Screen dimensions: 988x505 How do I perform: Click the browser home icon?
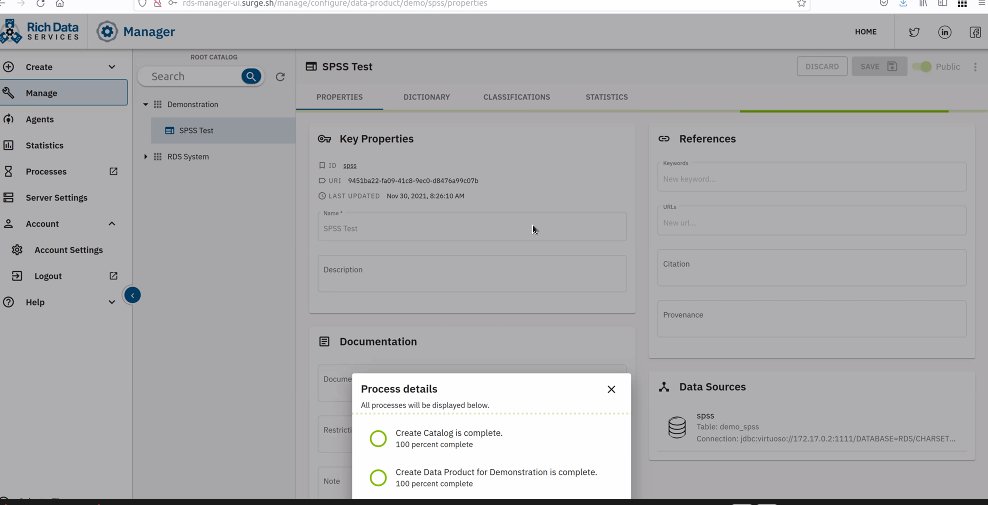60,3
